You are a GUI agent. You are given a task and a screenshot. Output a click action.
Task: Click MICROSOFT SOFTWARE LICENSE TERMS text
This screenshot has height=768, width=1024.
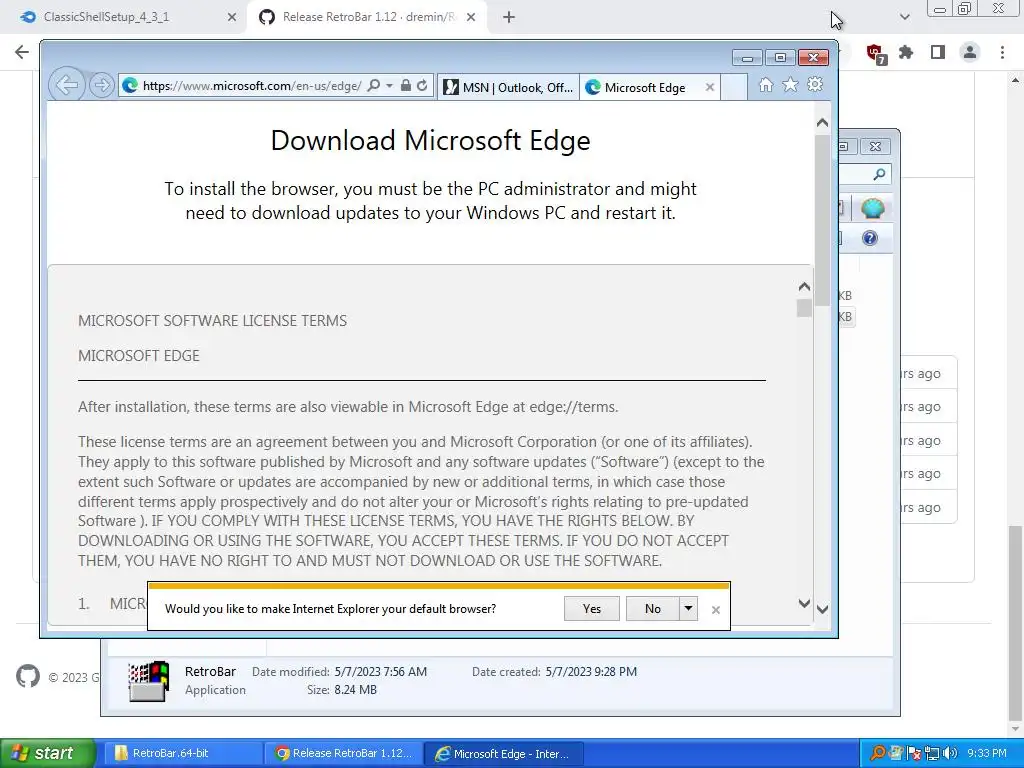[212, 321]
